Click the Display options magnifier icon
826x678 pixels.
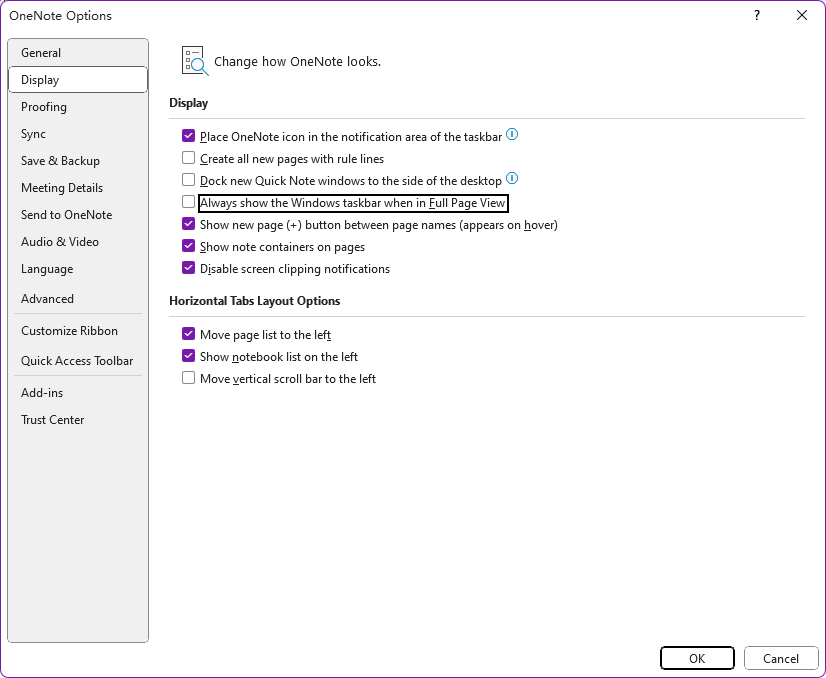195,61
